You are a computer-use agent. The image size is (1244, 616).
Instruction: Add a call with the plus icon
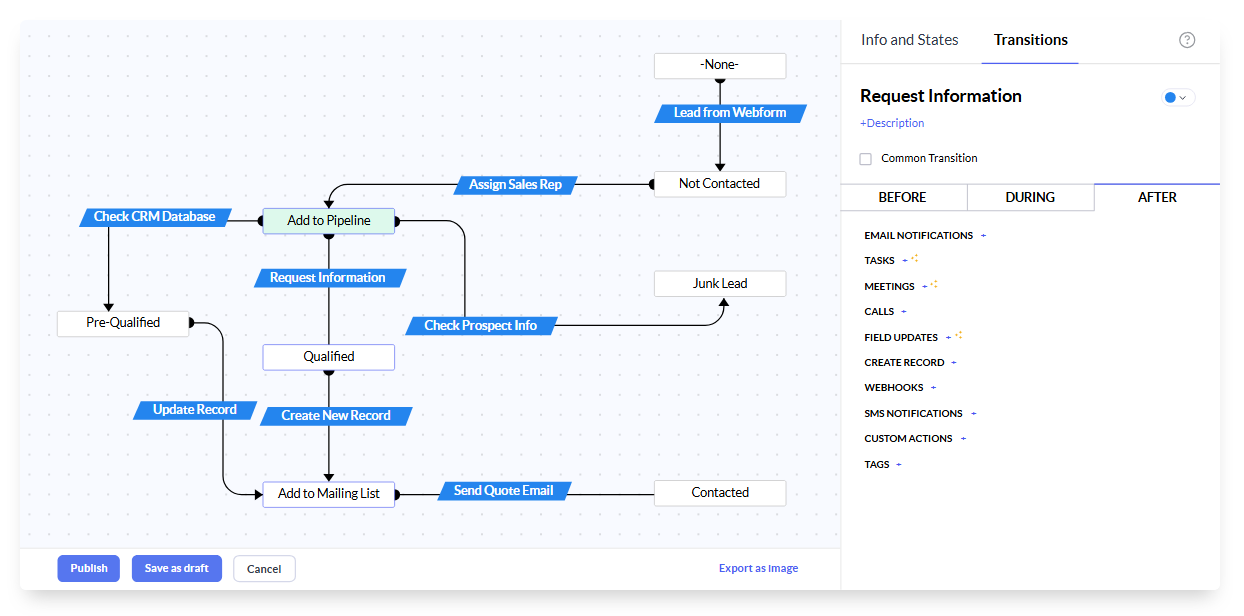click(x=904, y=312)
